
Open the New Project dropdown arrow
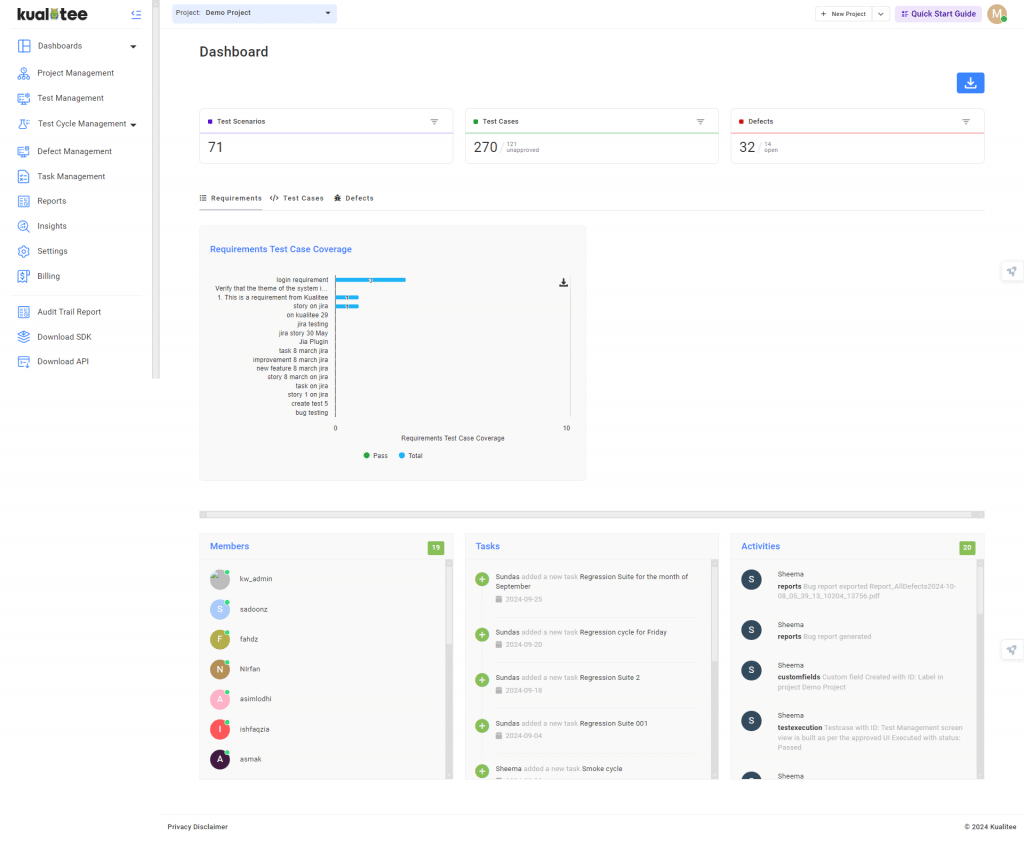[880, 14]
